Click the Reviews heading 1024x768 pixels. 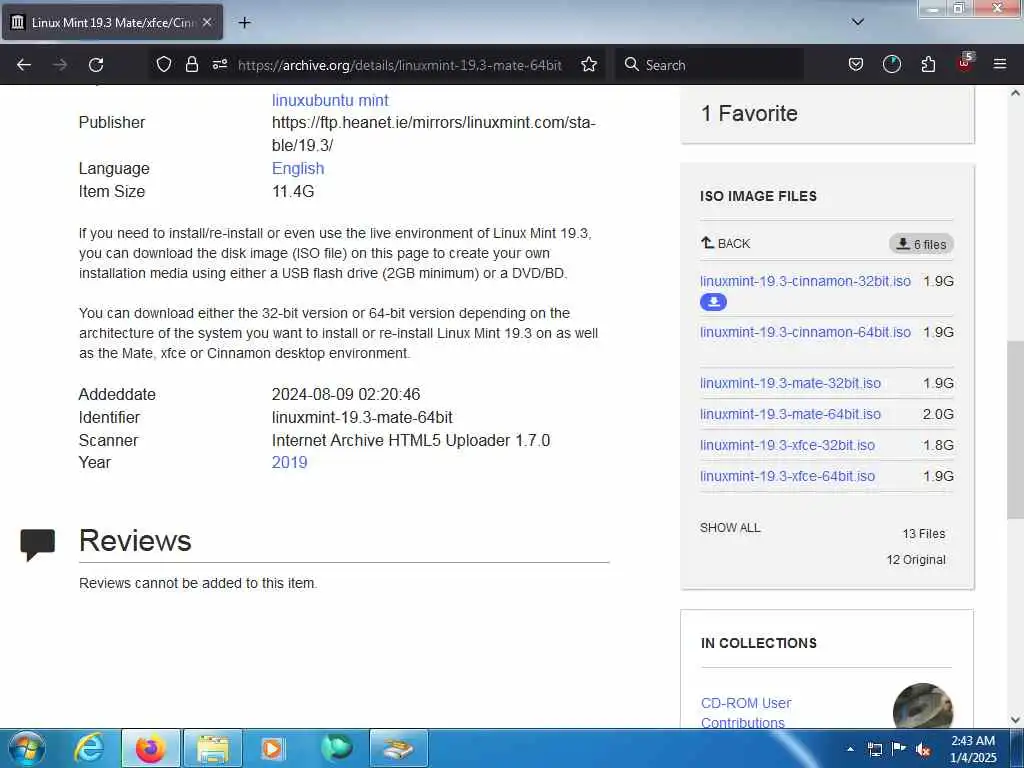(135, 541)
